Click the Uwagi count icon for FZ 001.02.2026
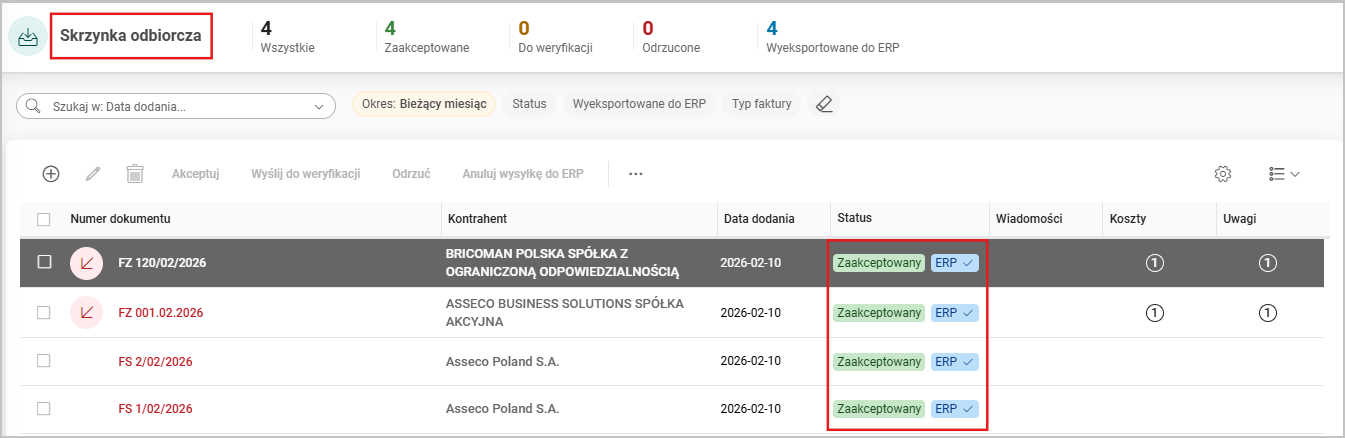Screen dimensions: 1345x438 1268,313
